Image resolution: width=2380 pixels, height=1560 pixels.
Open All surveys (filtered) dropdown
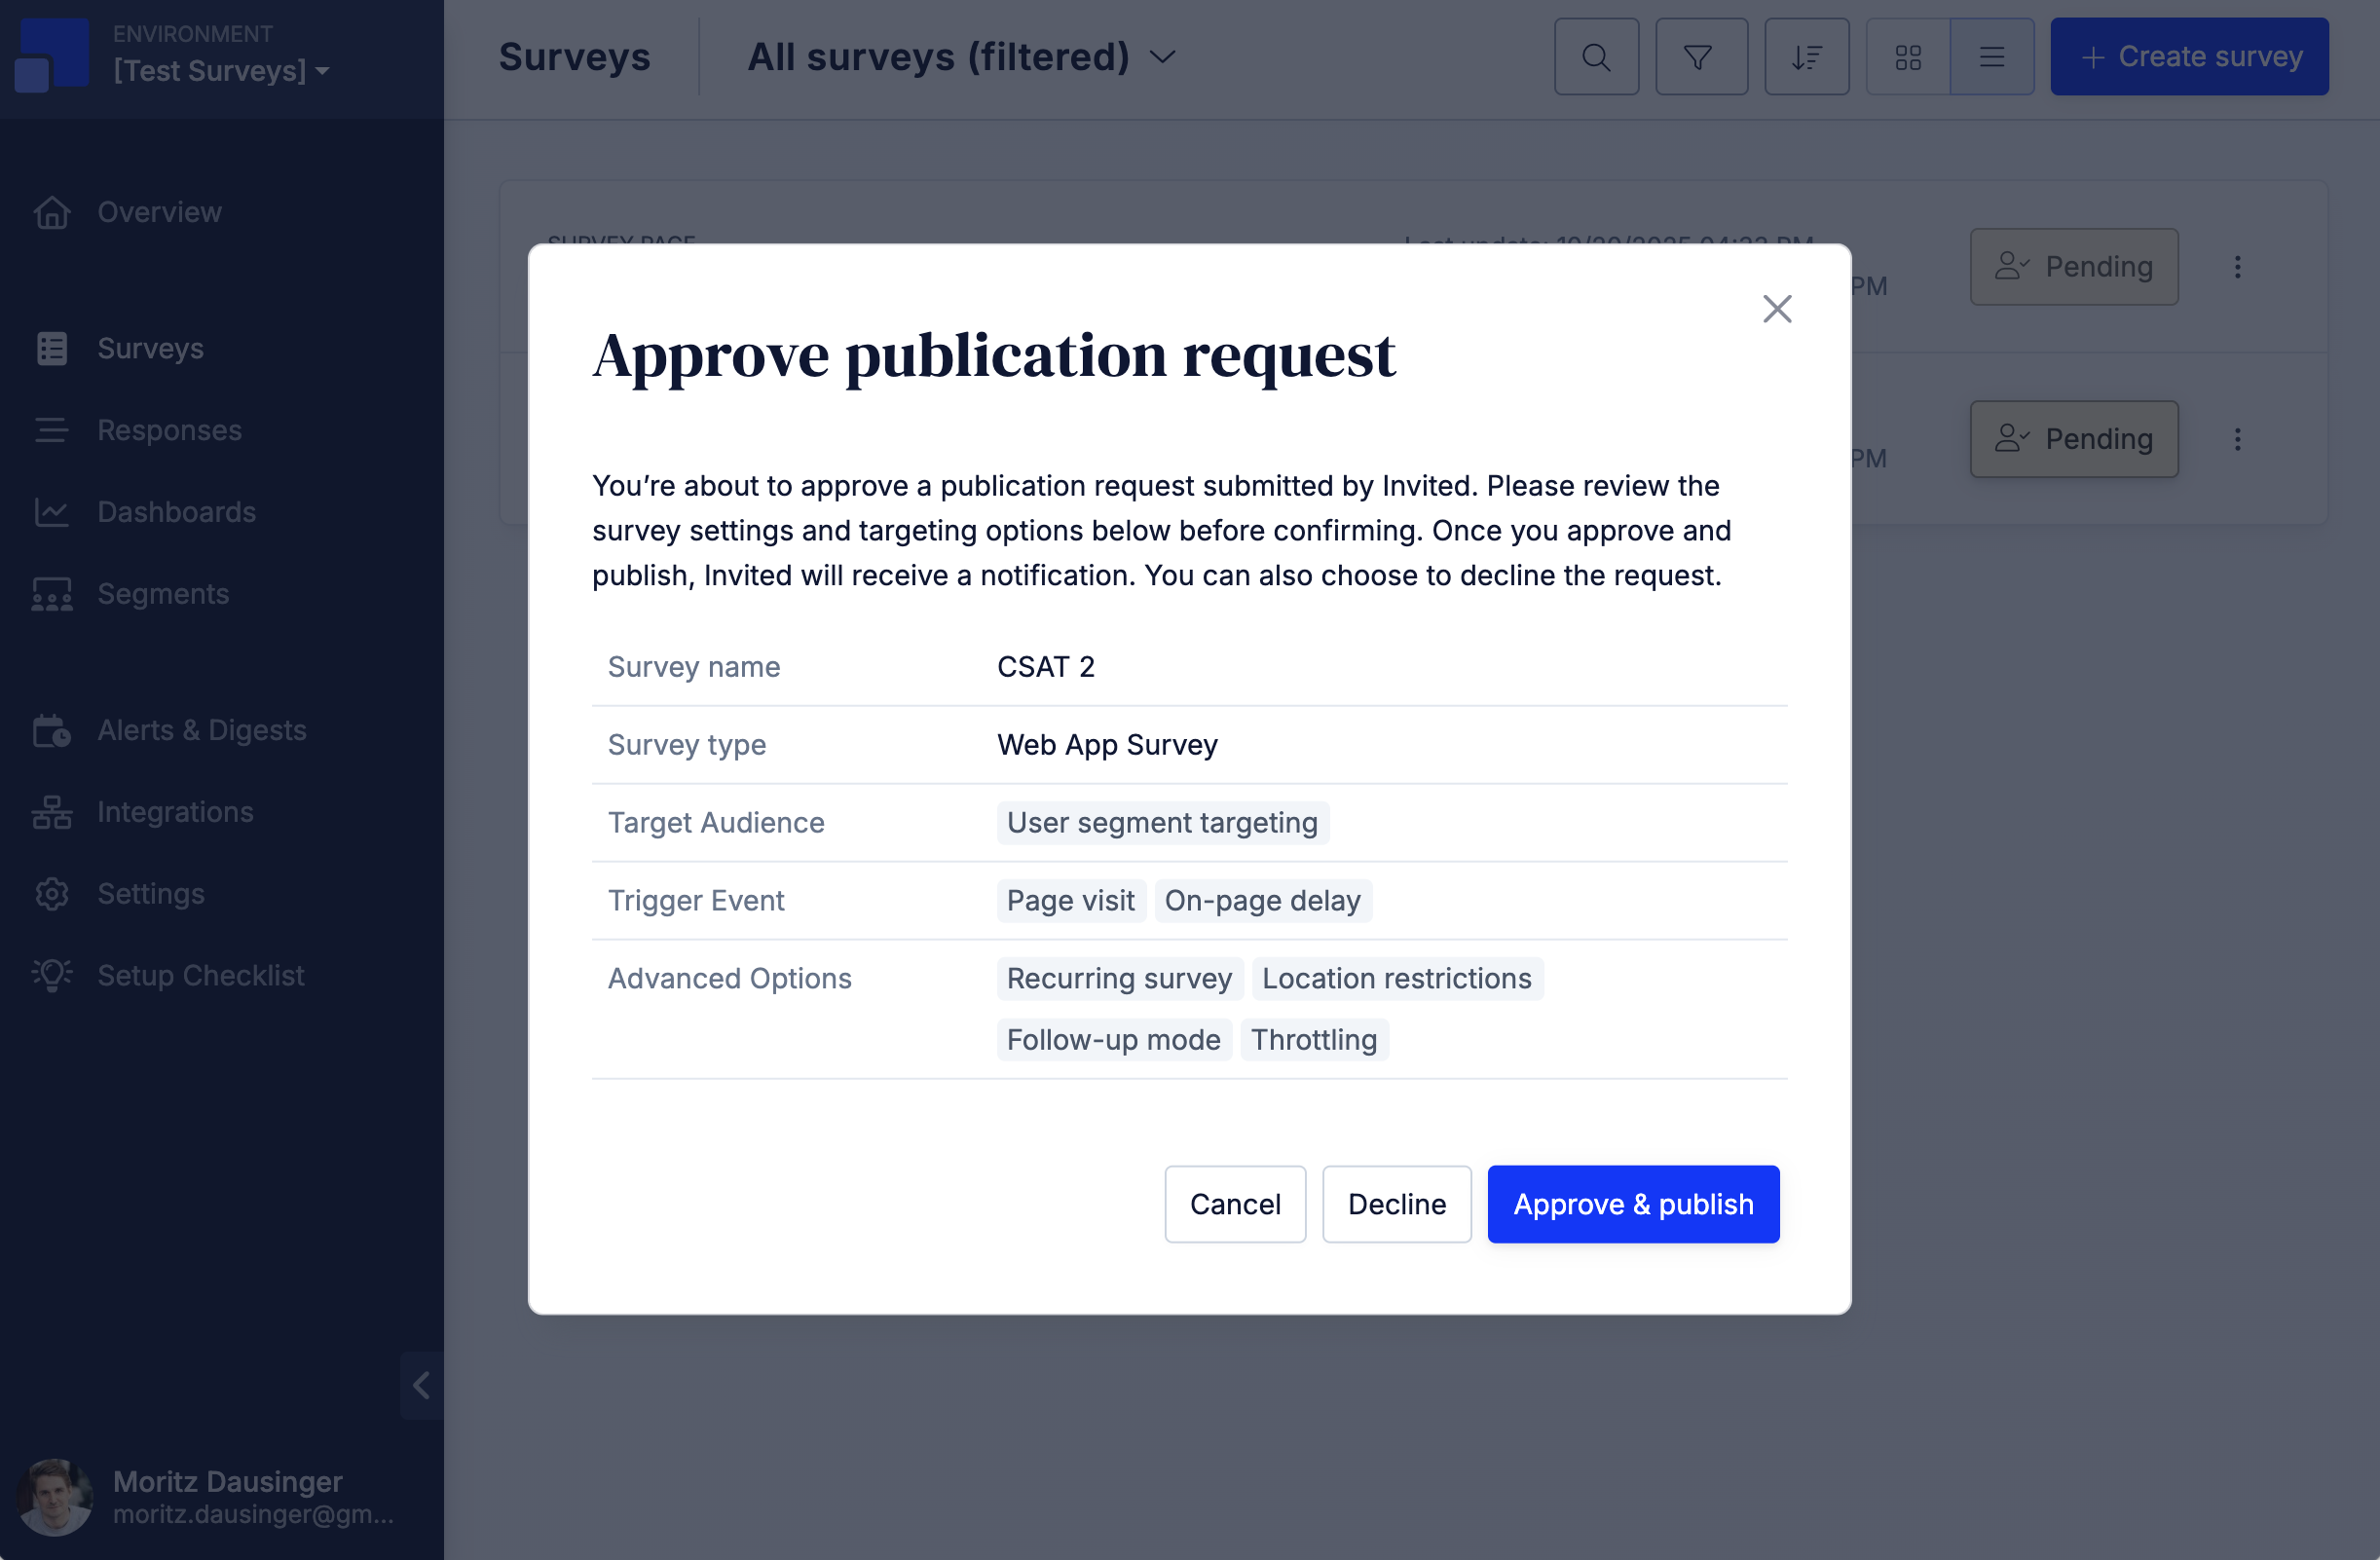tap(960, 57)
